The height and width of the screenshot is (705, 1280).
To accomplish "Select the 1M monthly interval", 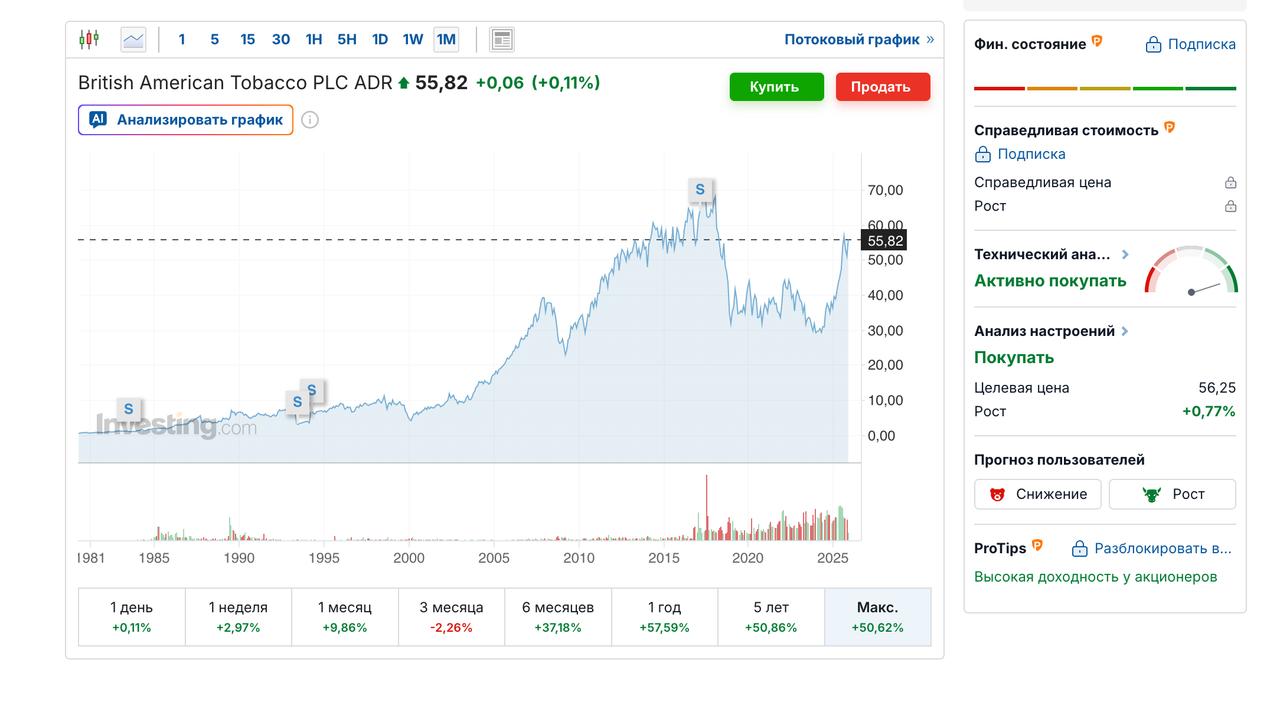I will [x=446, y=40].
